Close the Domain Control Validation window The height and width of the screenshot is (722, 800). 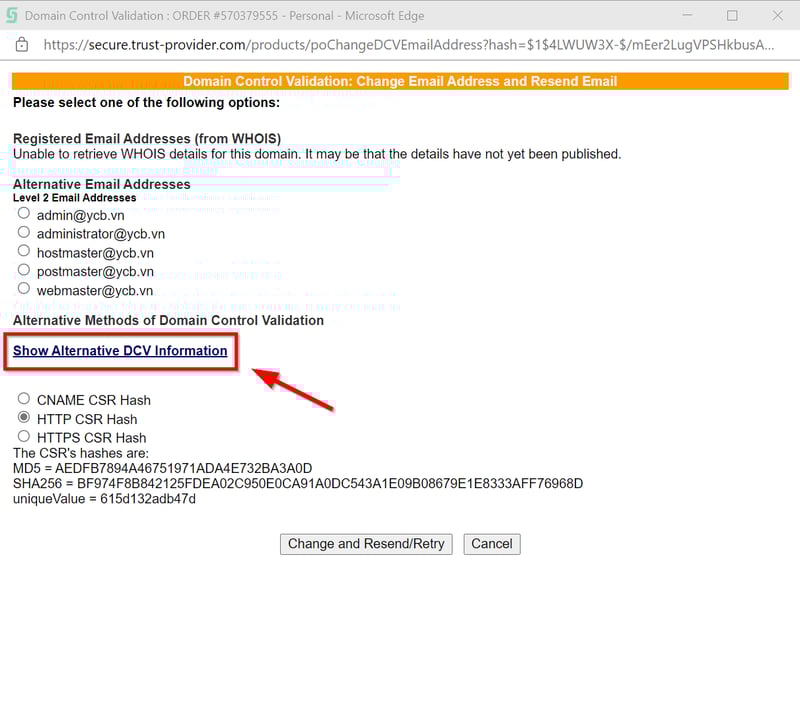point(778,16)
